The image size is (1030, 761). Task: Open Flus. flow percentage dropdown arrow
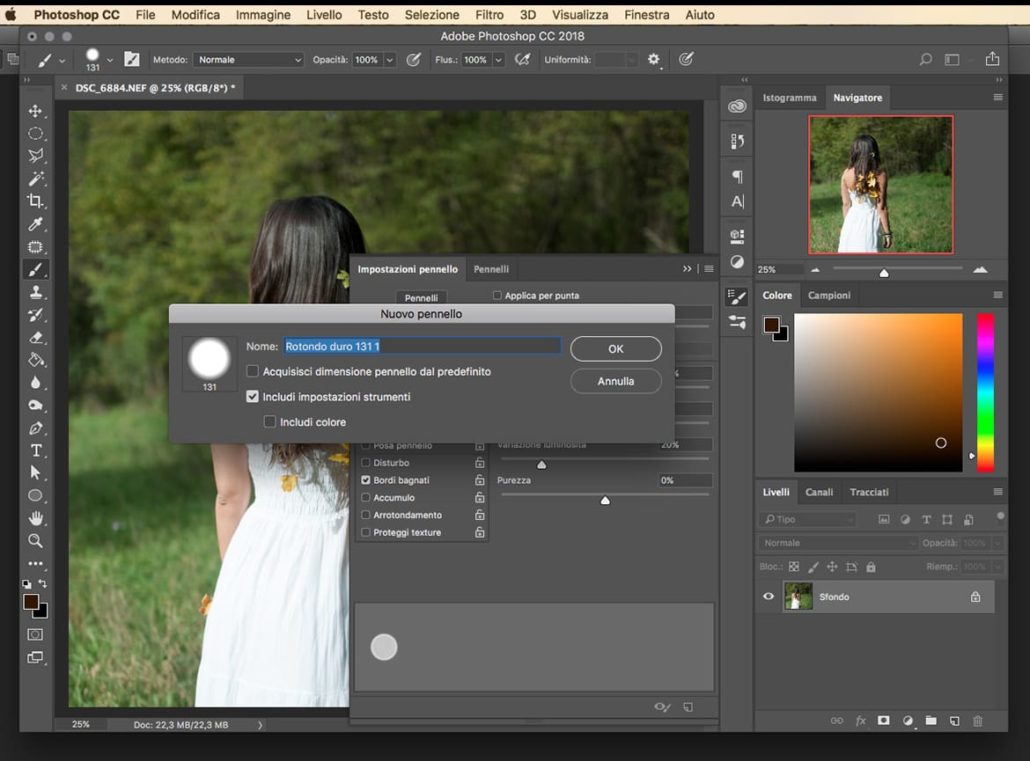pos(499,59)
